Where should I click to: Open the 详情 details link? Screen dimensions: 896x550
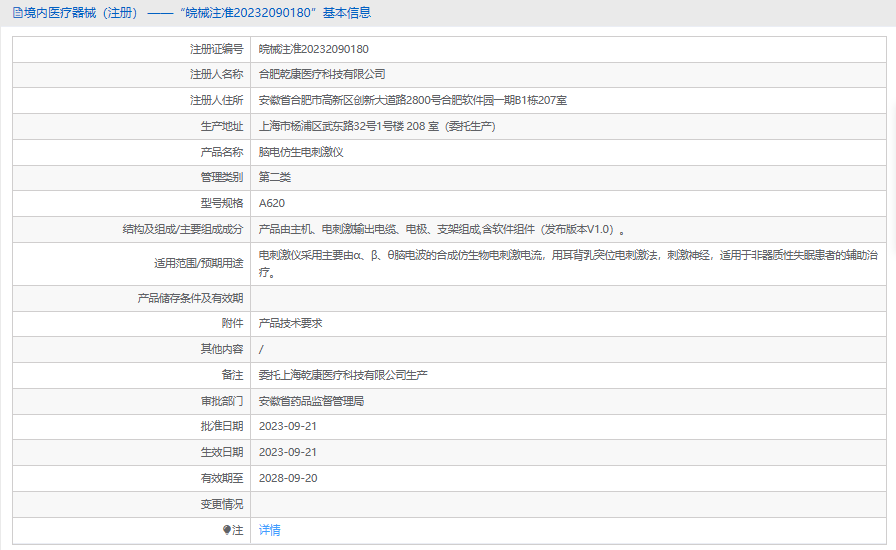coord(270,530)
